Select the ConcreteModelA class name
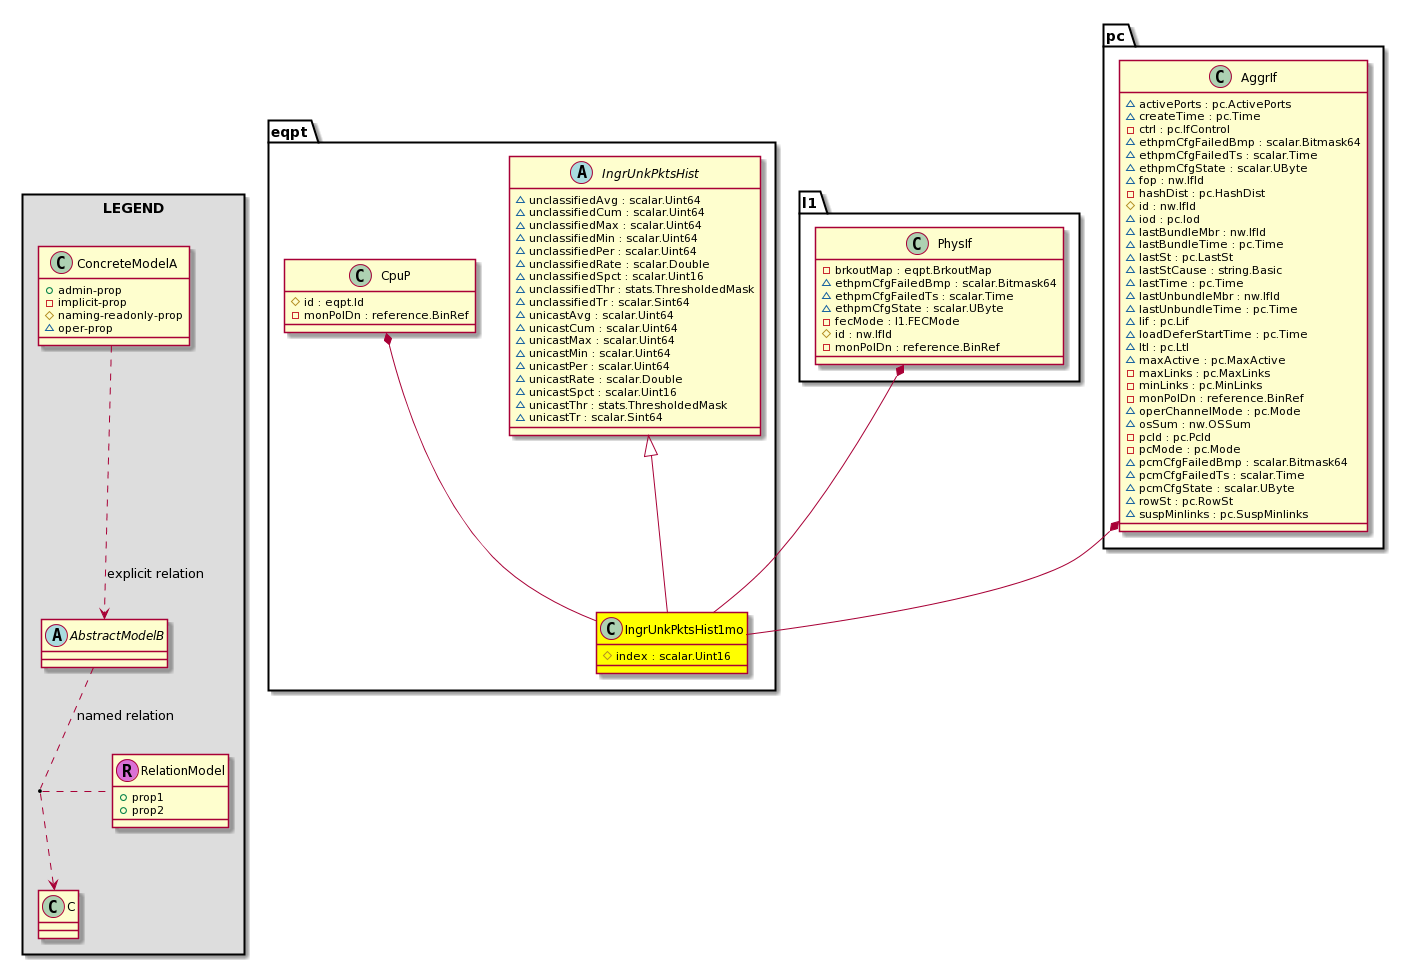Screen dimensions: 1417x980 click(127, 264)
